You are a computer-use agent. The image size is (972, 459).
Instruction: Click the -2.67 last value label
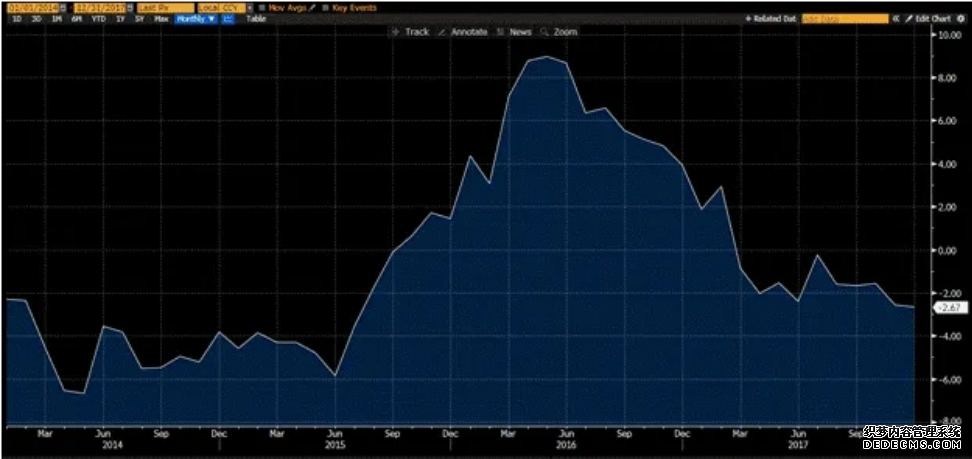951,307
